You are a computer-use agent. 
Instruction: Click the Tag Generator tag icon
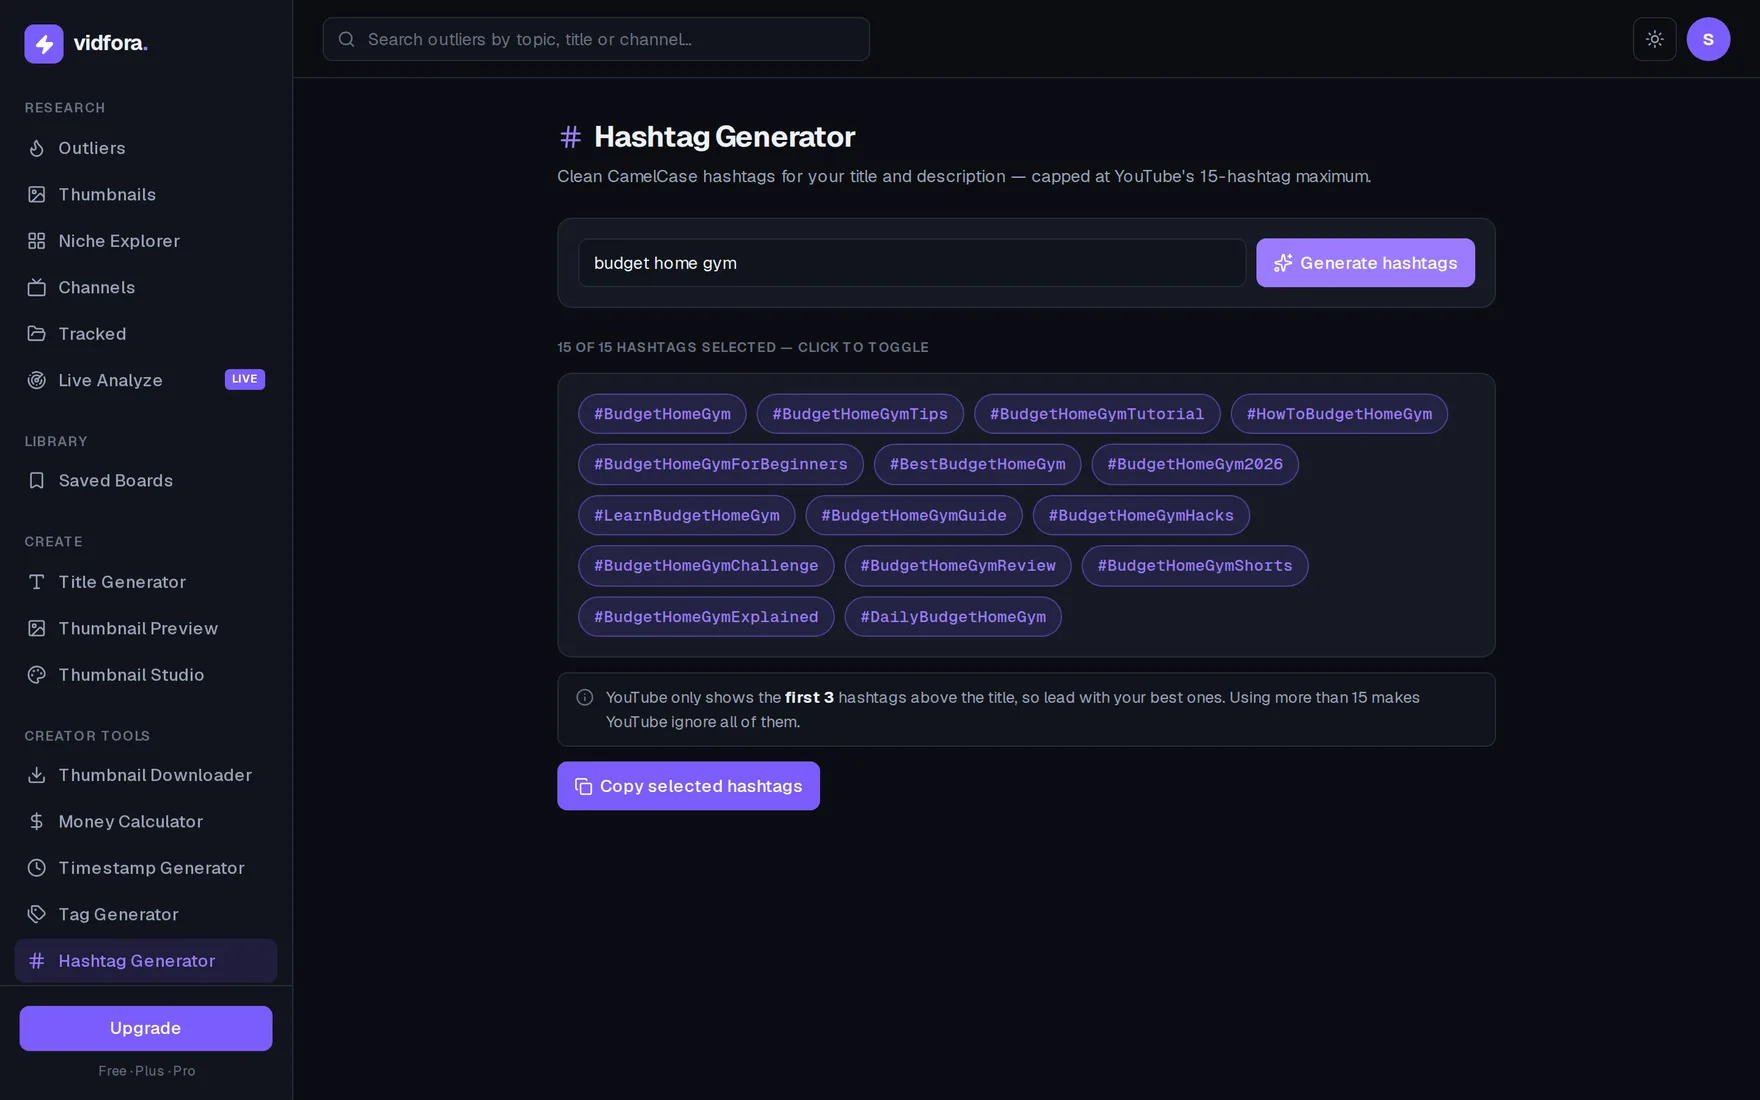click(x=37, y=914)
